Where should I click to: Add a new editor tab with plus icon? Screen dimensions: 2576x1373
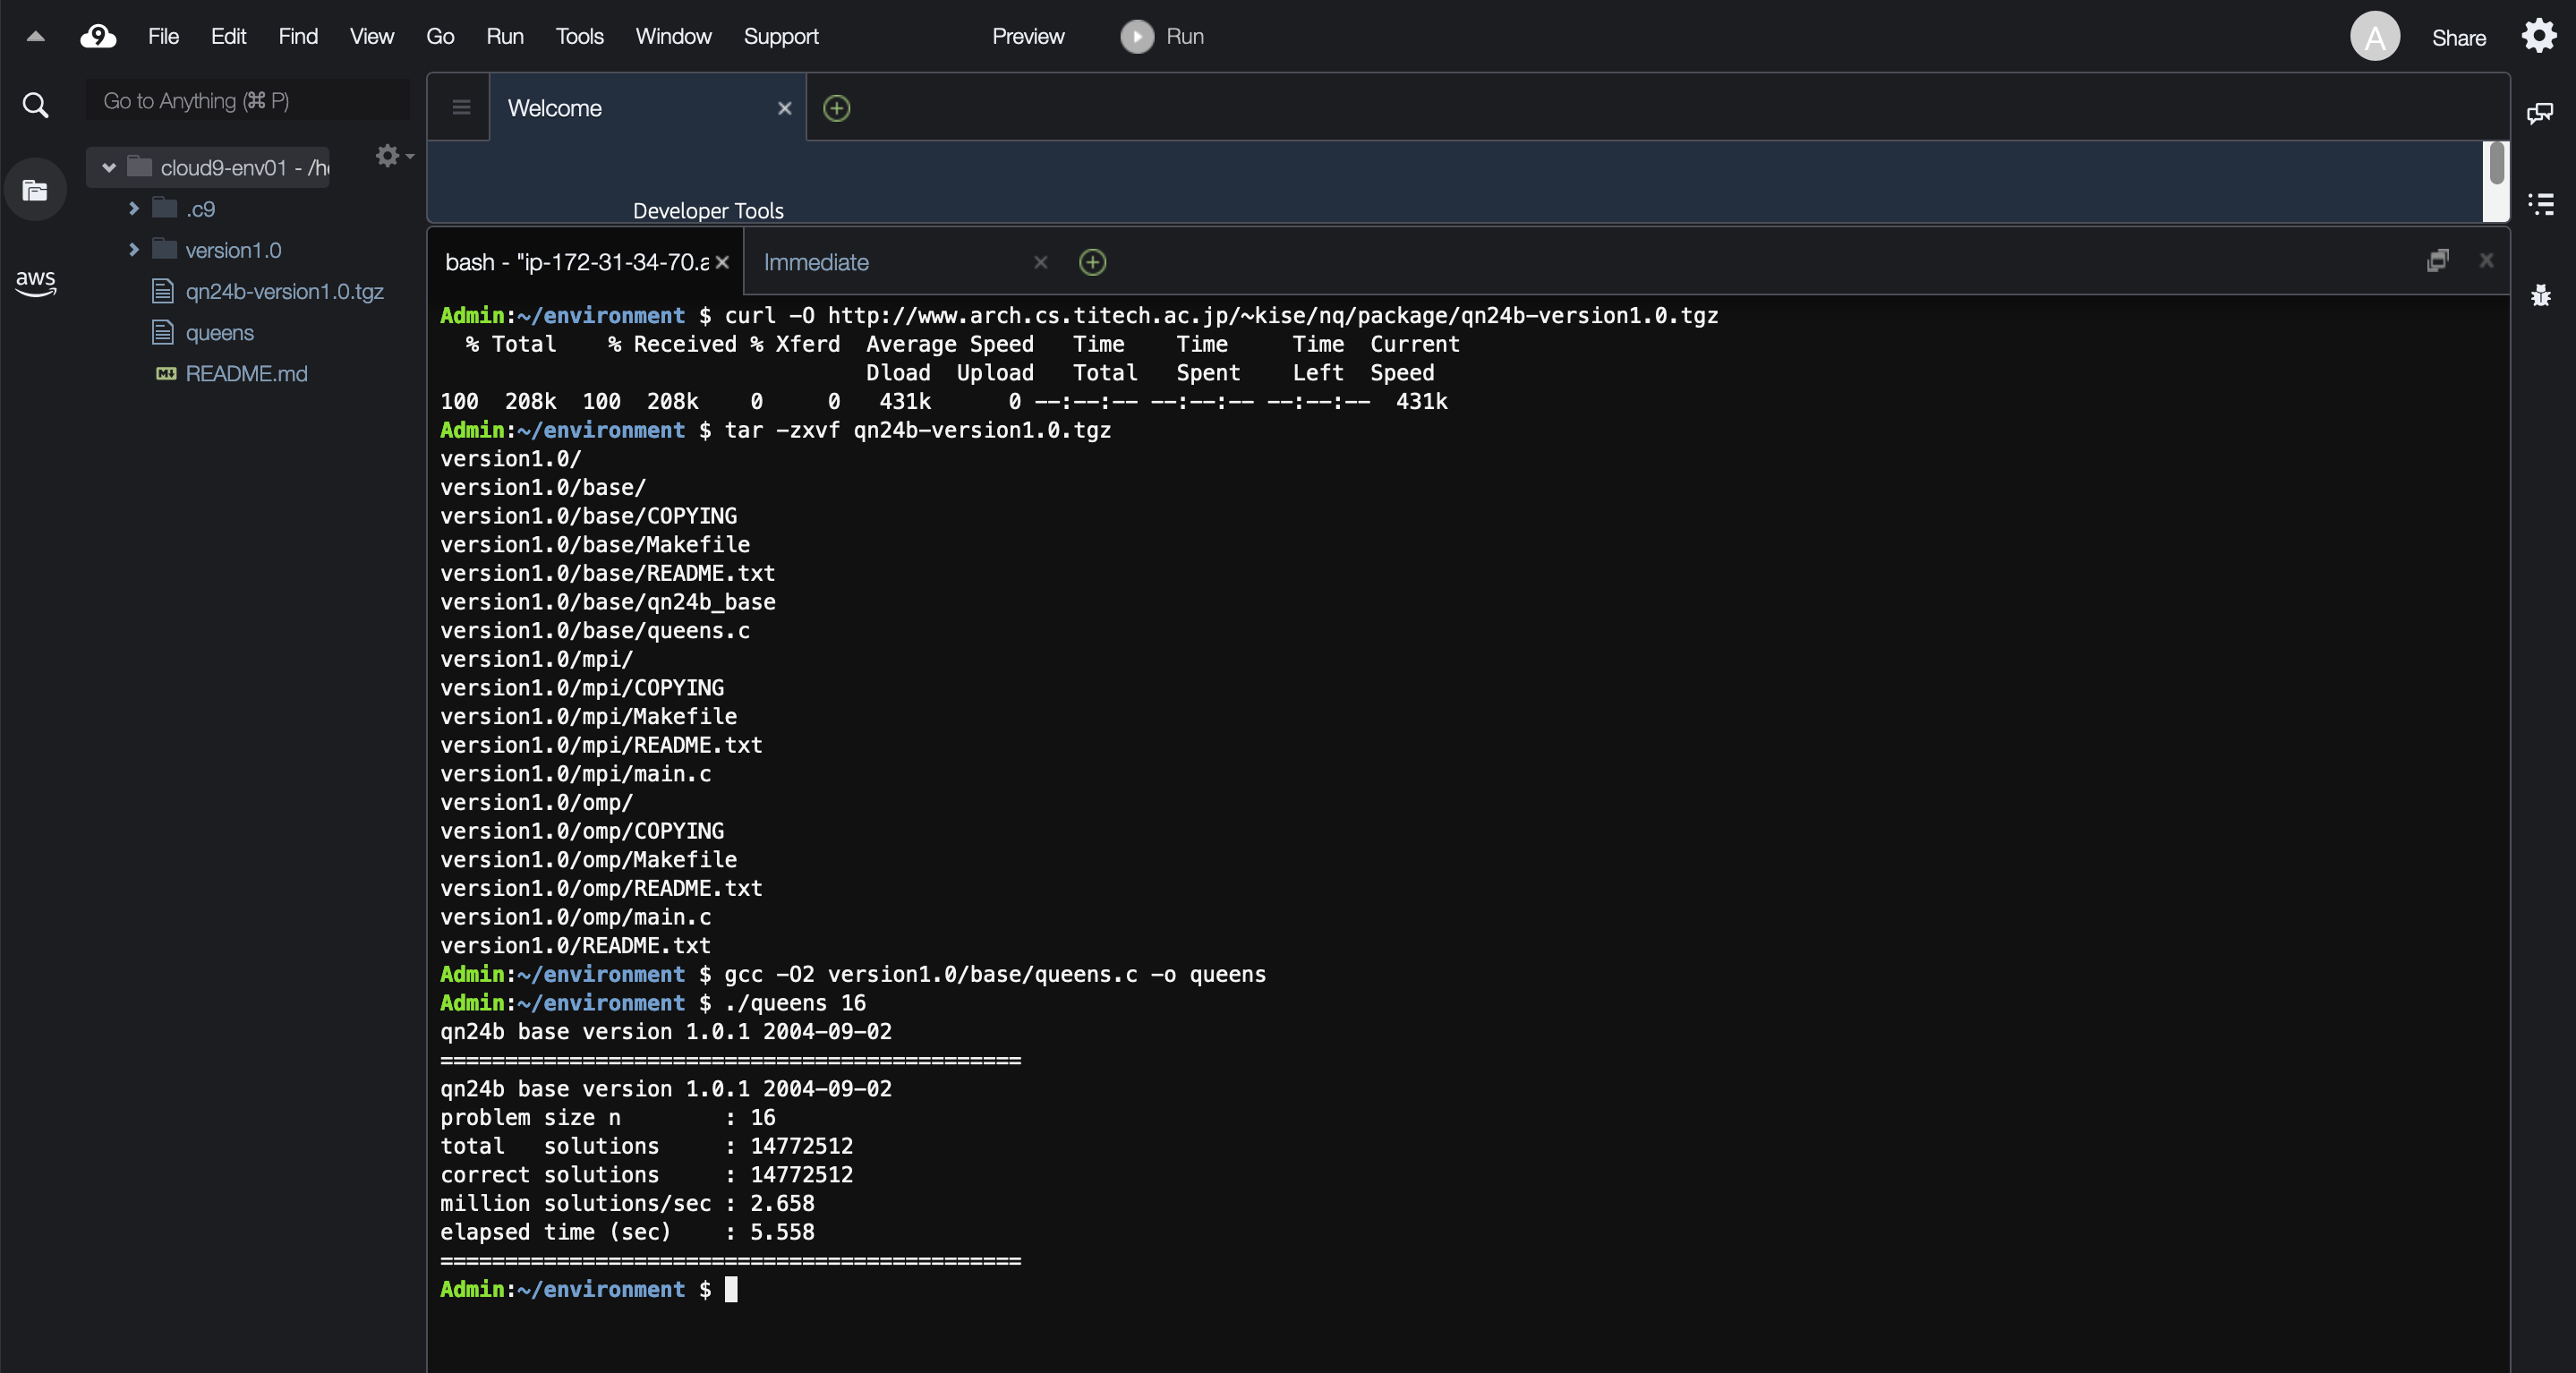[x=836, y=108]
